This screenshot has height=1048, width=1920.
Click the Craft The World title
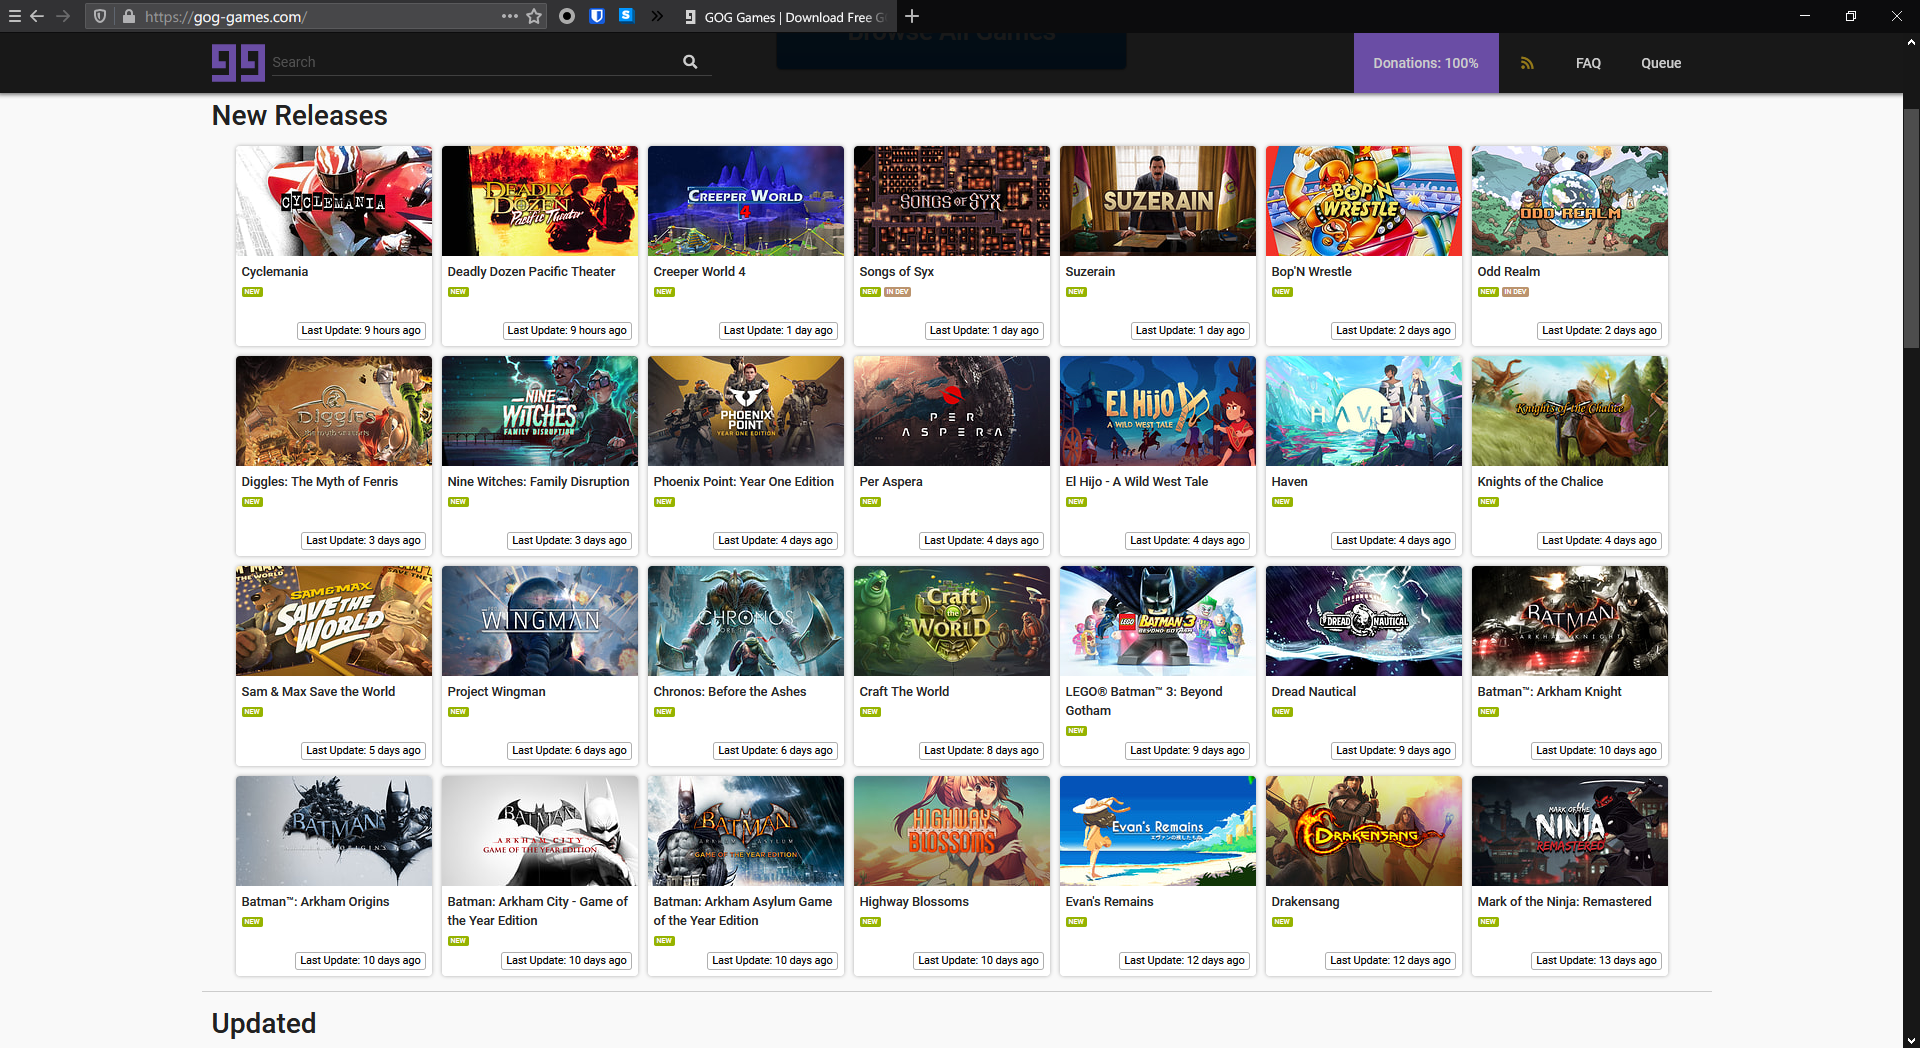pos(904,692)
